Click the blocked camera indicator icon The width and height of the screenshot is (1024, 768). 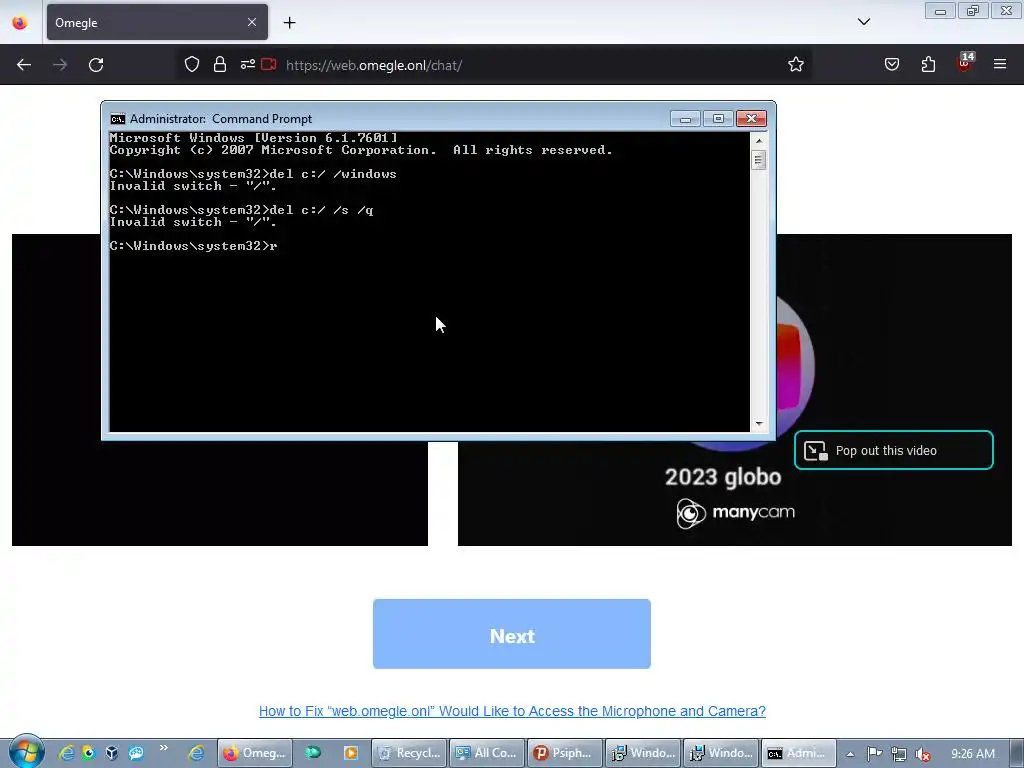point(268,64)
